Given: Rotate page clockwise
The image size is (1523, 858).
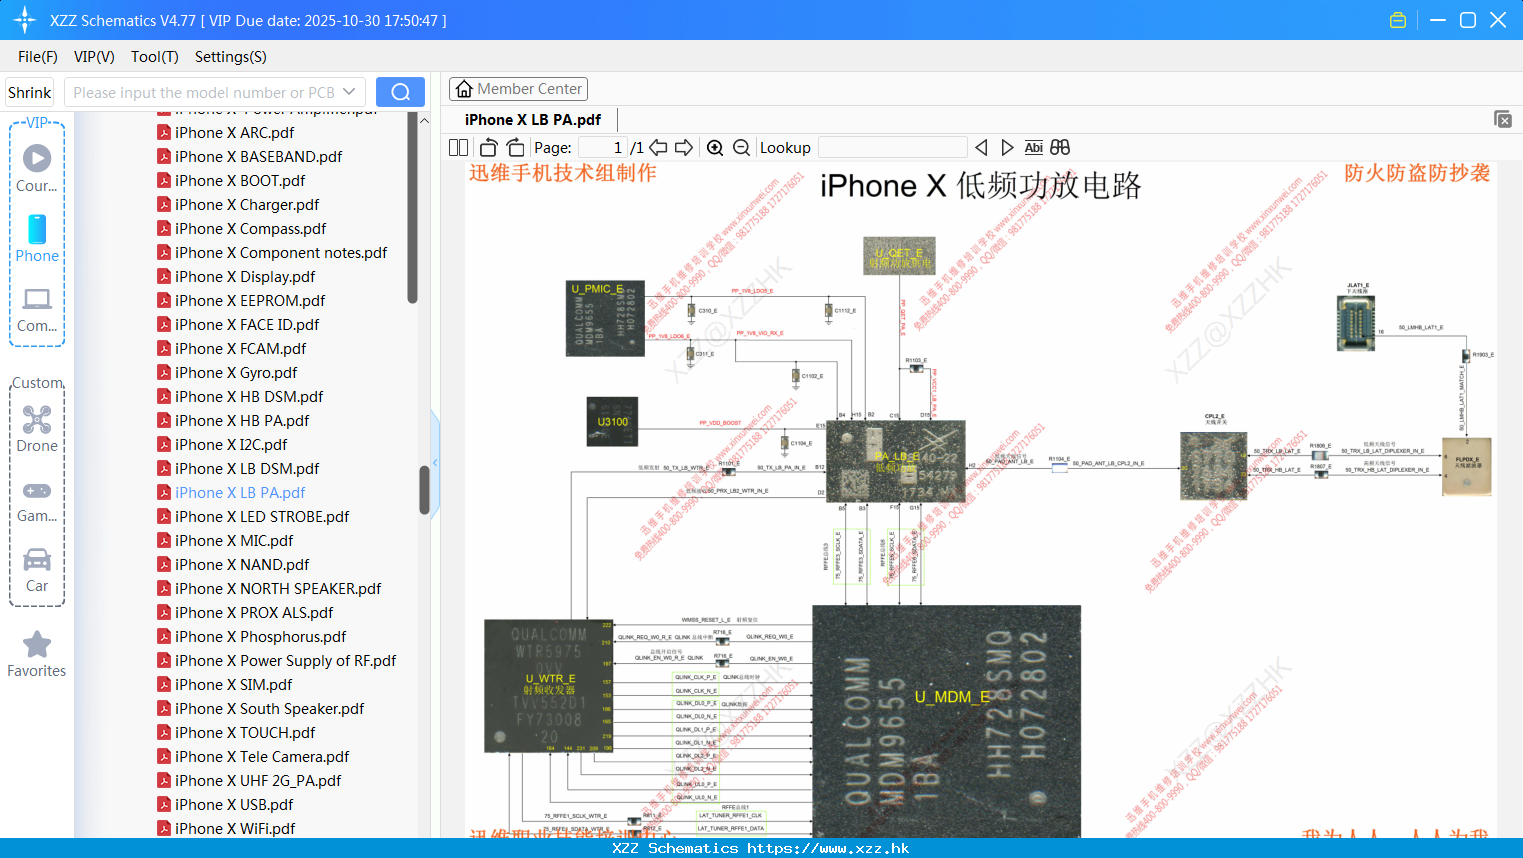Looking at the screenshot, I should tap(515, 147).
